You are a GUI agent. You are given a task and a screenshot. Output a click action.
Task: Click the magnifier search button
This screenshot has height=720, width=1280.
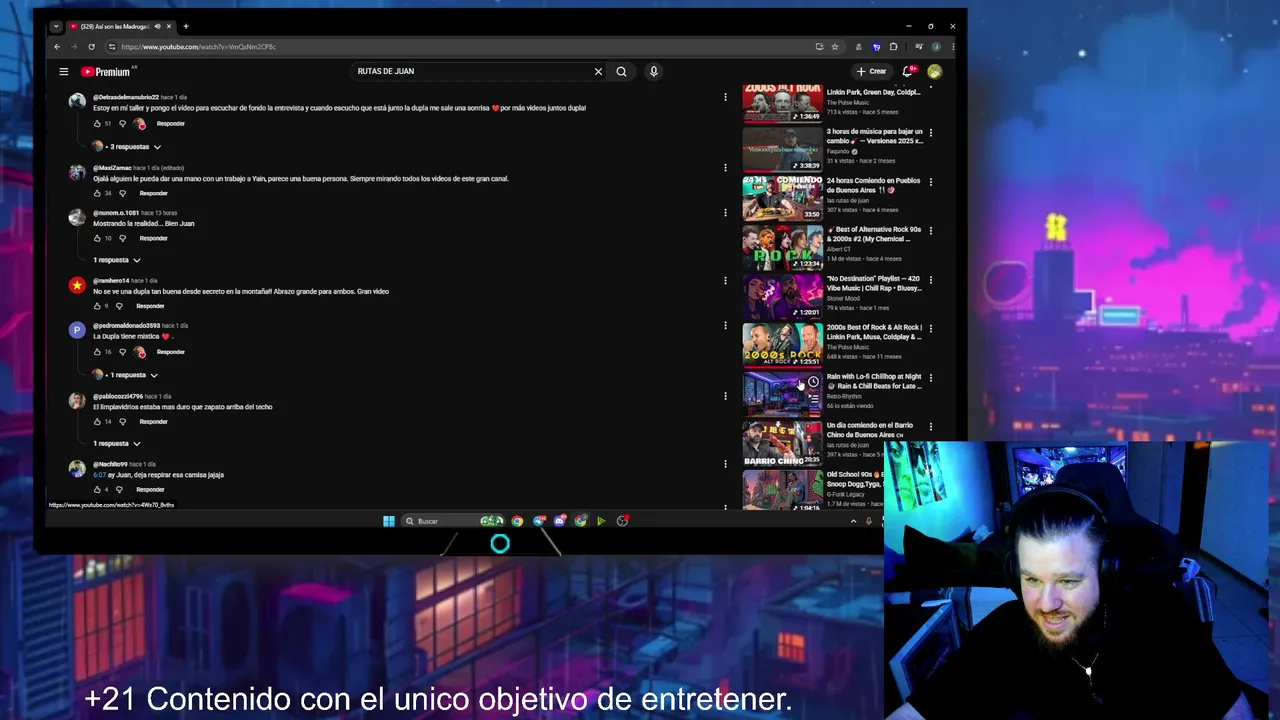621,71
